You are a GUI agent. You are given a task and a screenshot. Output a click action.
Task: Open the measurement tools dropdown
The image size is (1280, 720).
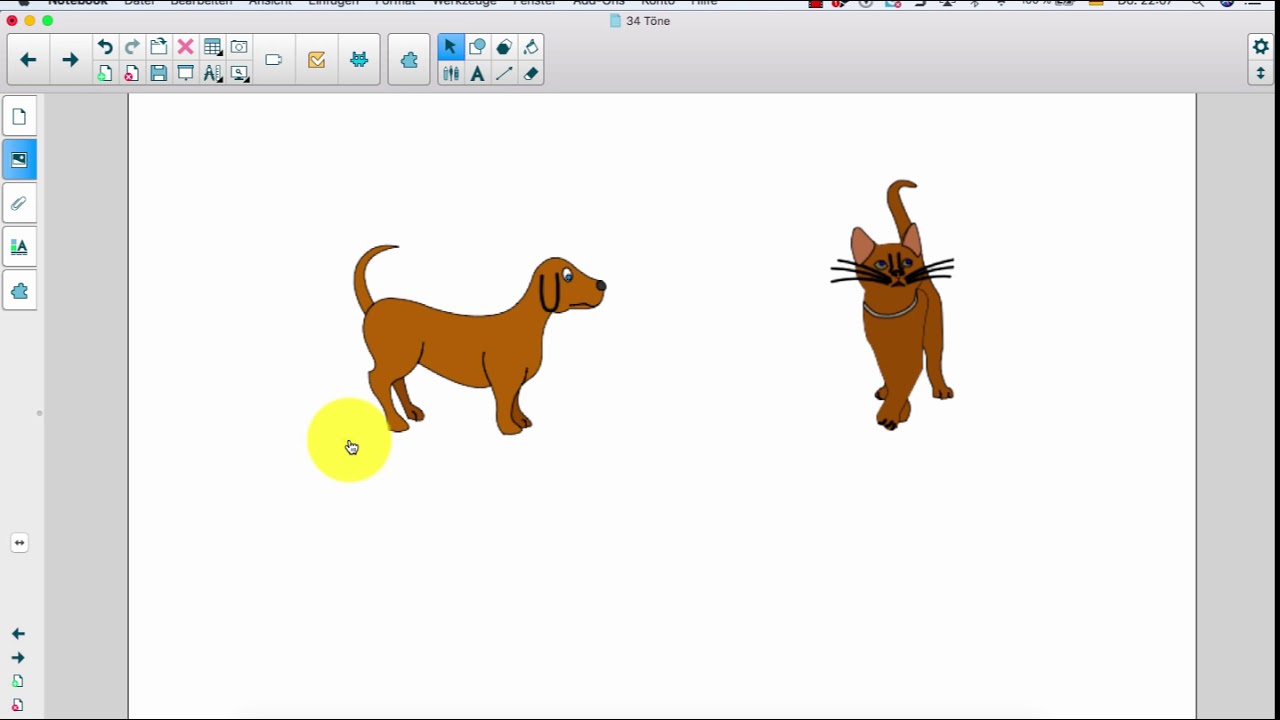pos(212,73)
